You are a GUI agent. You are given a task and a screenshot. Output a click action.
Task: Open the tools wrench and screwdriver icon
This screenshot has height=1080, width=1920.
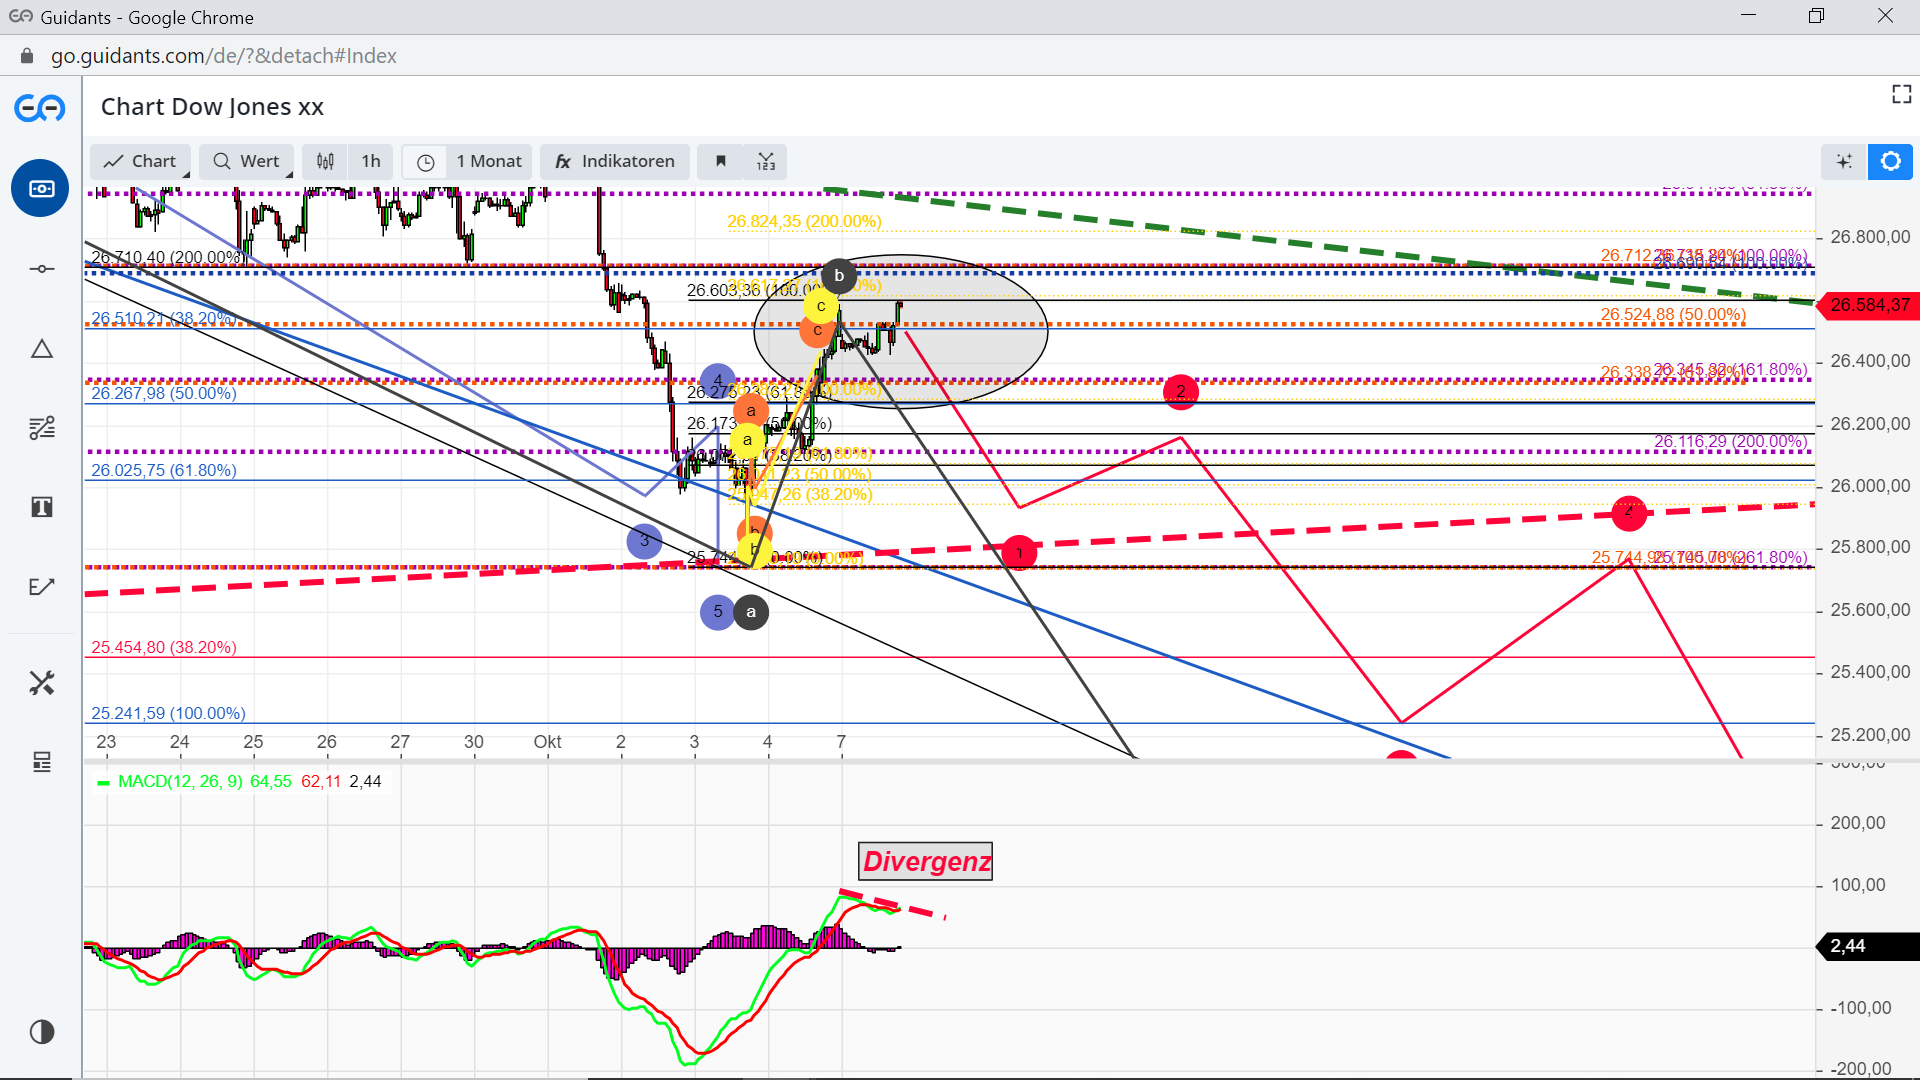pos(41,683)
